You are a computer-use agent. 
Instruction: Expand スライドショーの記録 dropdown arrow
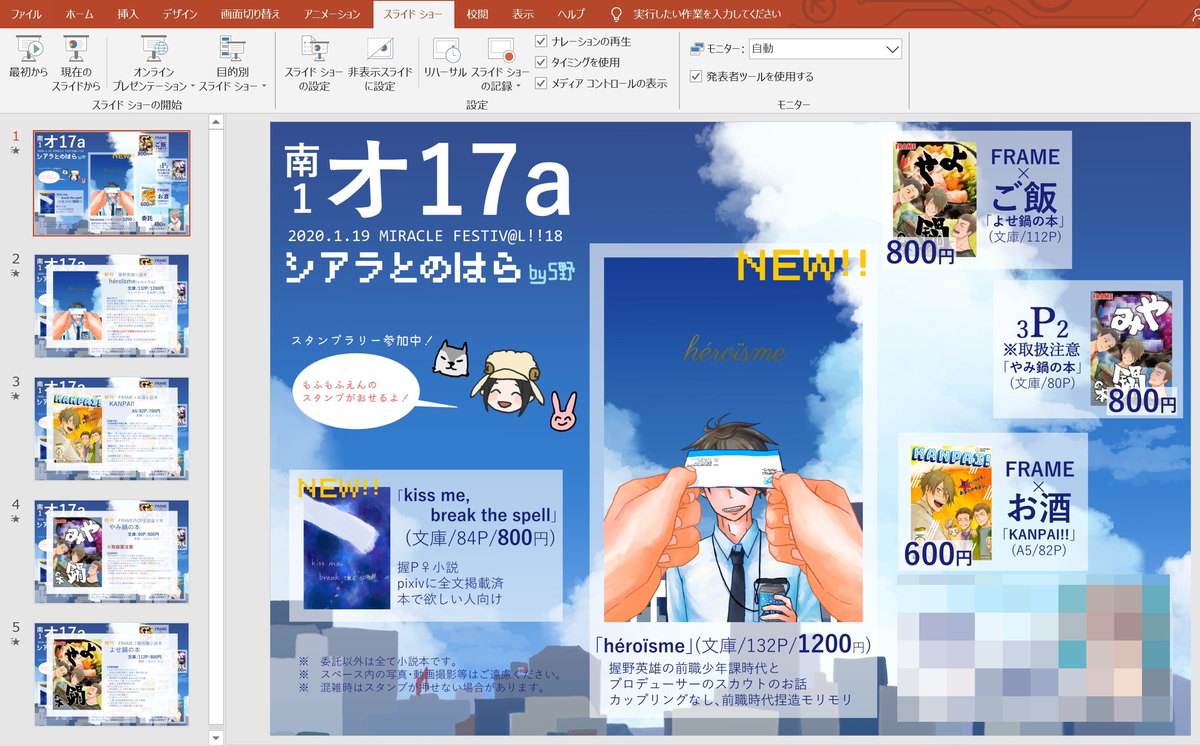(x=518, y=87)
